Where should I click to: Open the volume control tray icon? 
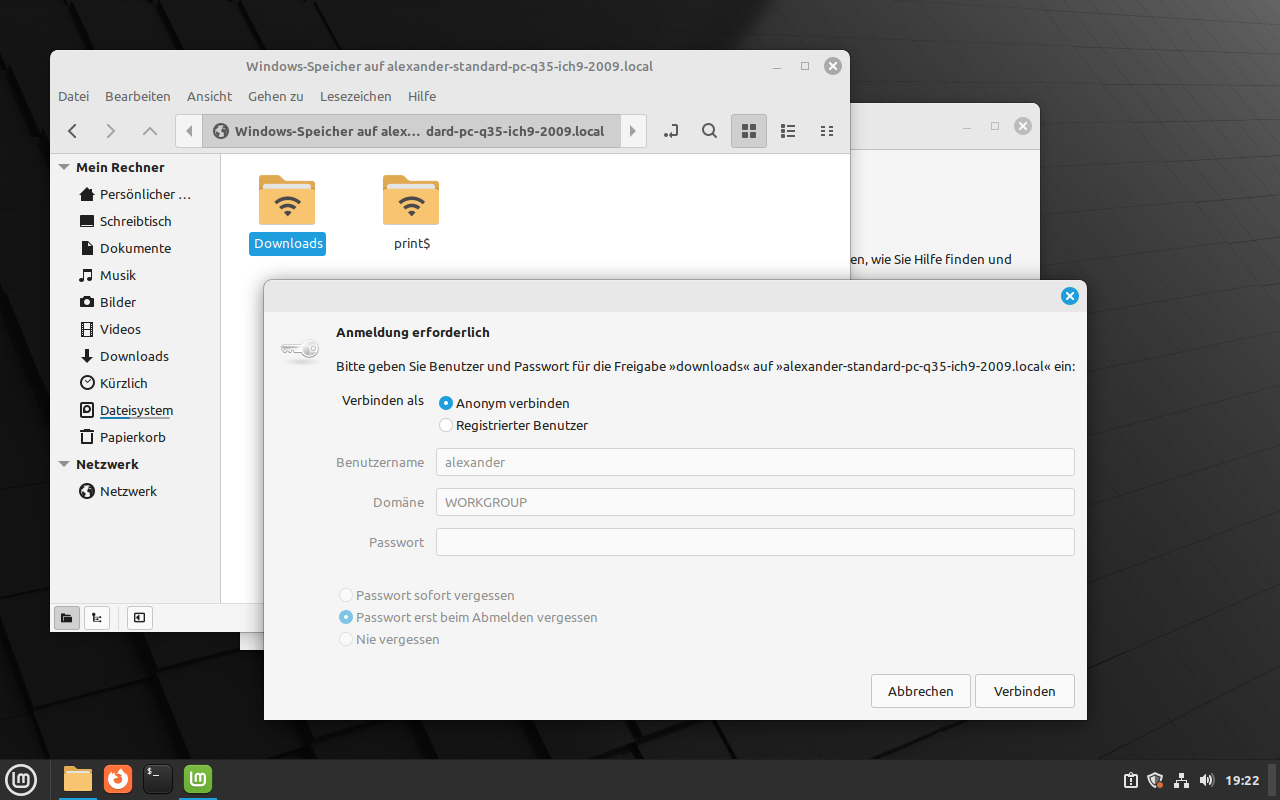1206,780
